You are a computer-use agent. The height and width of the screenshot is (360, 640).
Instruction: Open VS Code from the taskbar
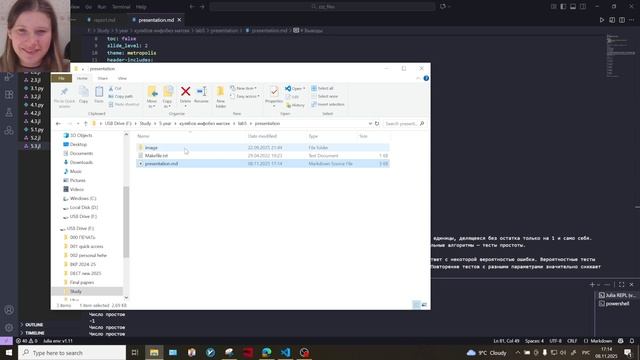(285, 352)
